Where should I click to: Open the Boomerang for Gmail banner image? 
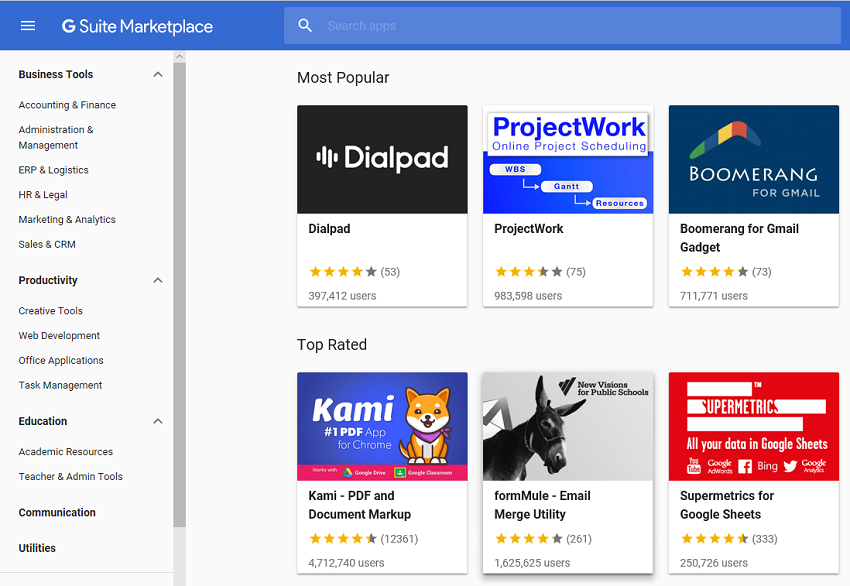(x=754, y=159)
